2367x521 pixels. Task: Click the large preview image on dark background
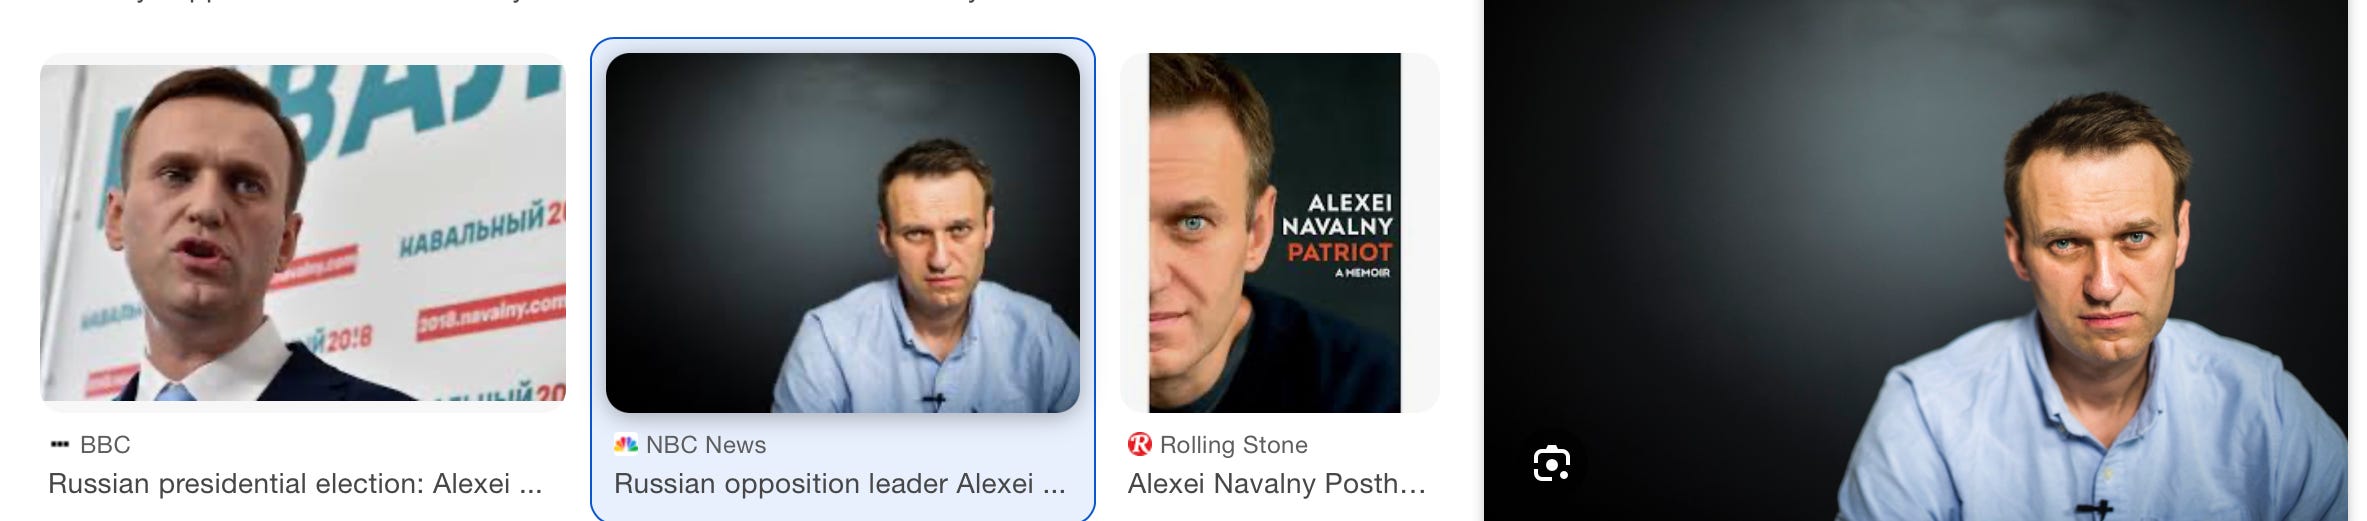click(1915, 260)
